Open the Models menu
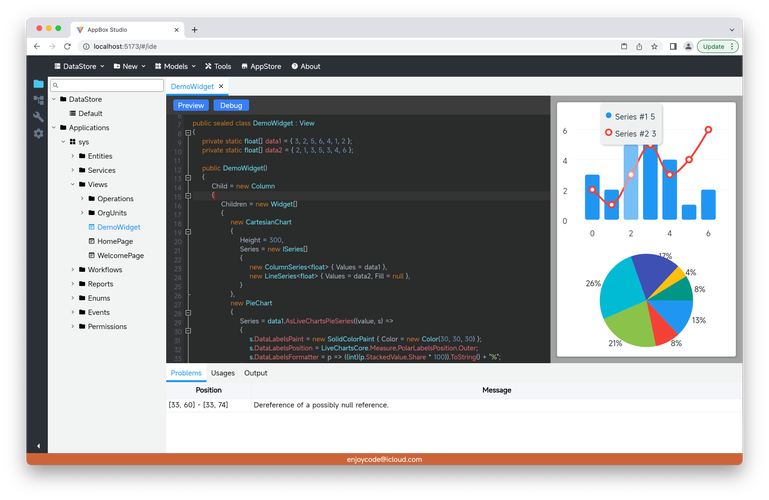 (175, 66)
